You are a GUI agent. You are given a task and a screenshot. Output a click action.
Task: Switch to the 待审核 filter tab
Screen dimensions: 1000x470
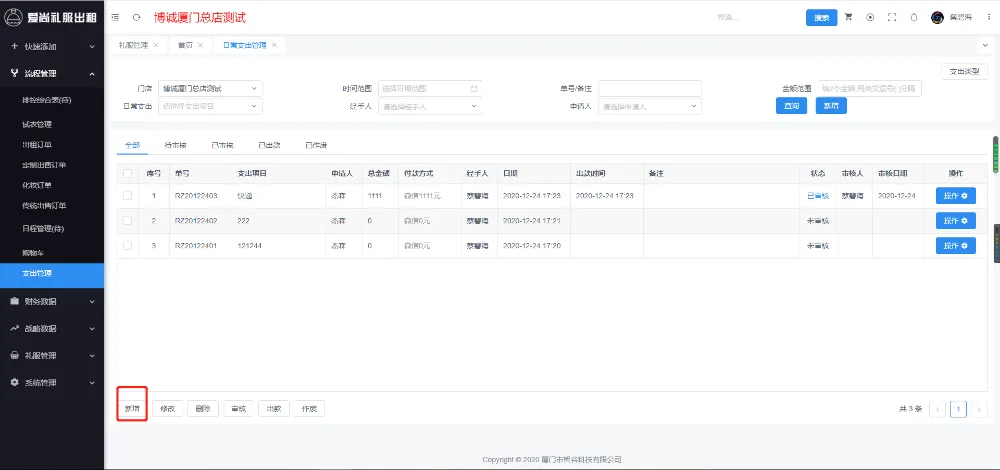175,146
